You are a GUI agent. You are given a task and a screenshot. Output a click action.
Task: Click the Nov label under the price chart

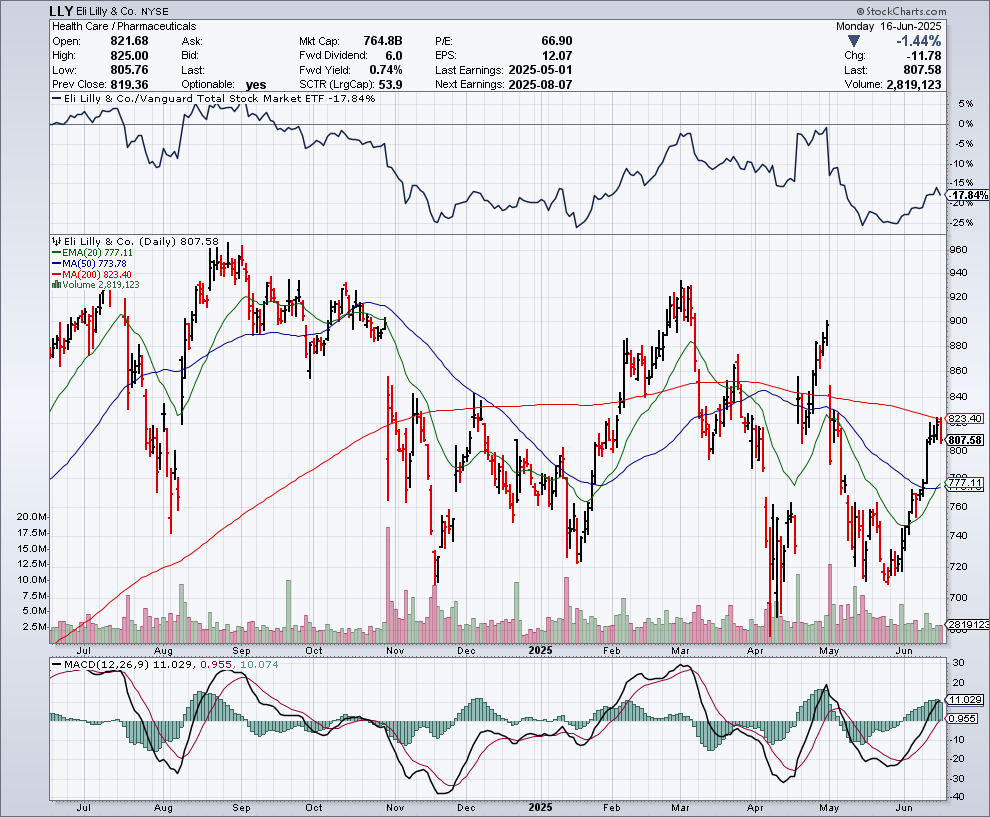click(x=395, y=650)
